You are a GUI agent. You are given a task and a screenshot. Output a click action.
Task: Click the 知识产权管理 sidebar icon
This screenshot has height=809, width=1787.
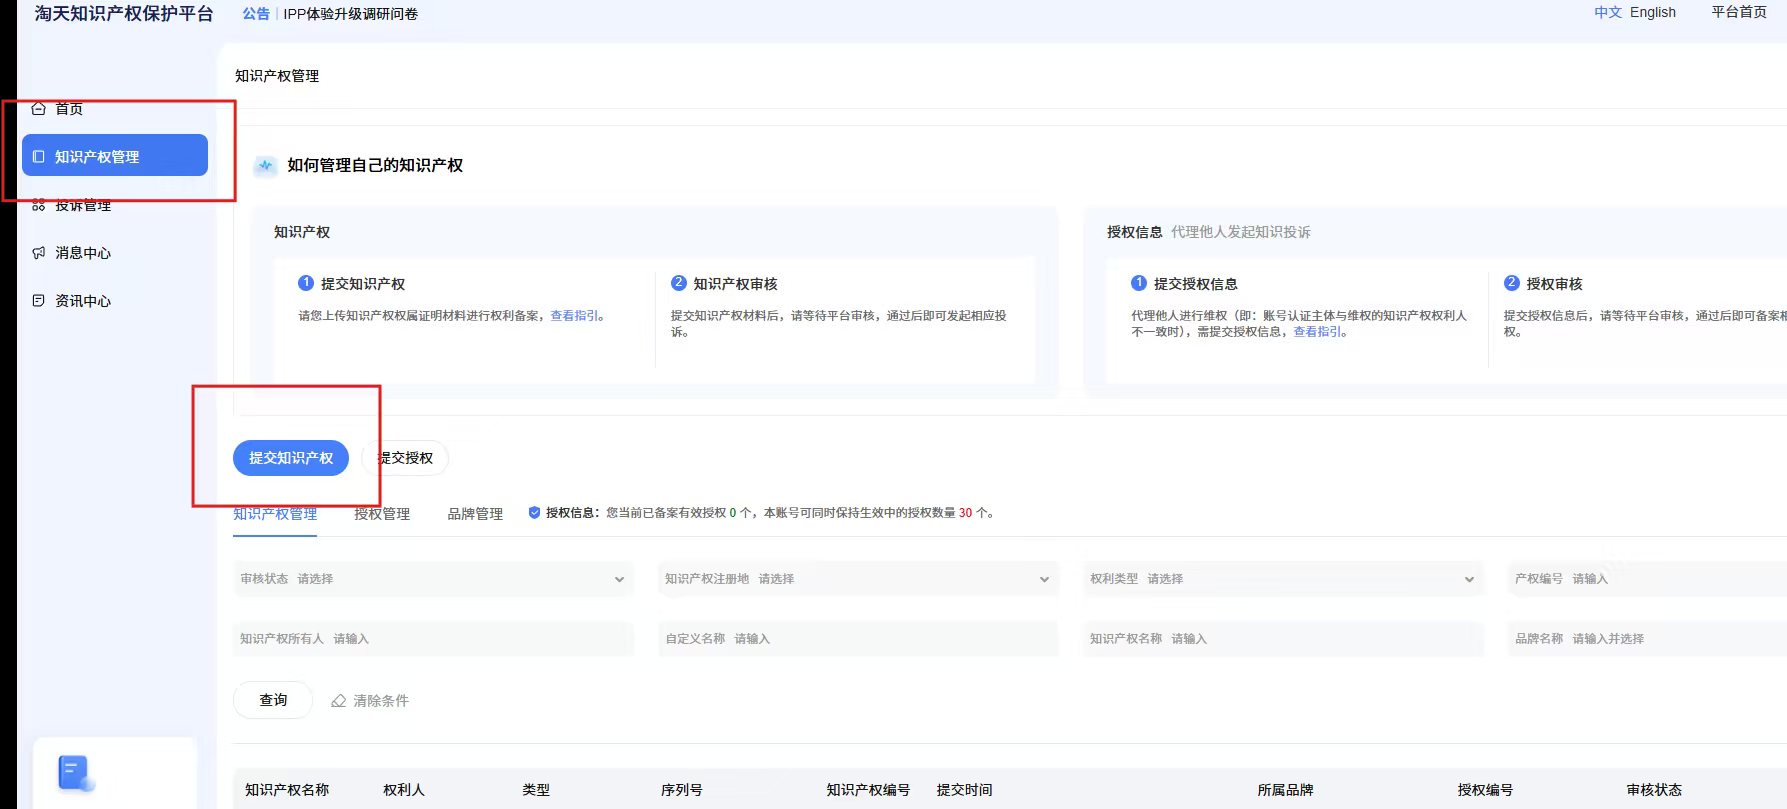(x=39, y=157)
